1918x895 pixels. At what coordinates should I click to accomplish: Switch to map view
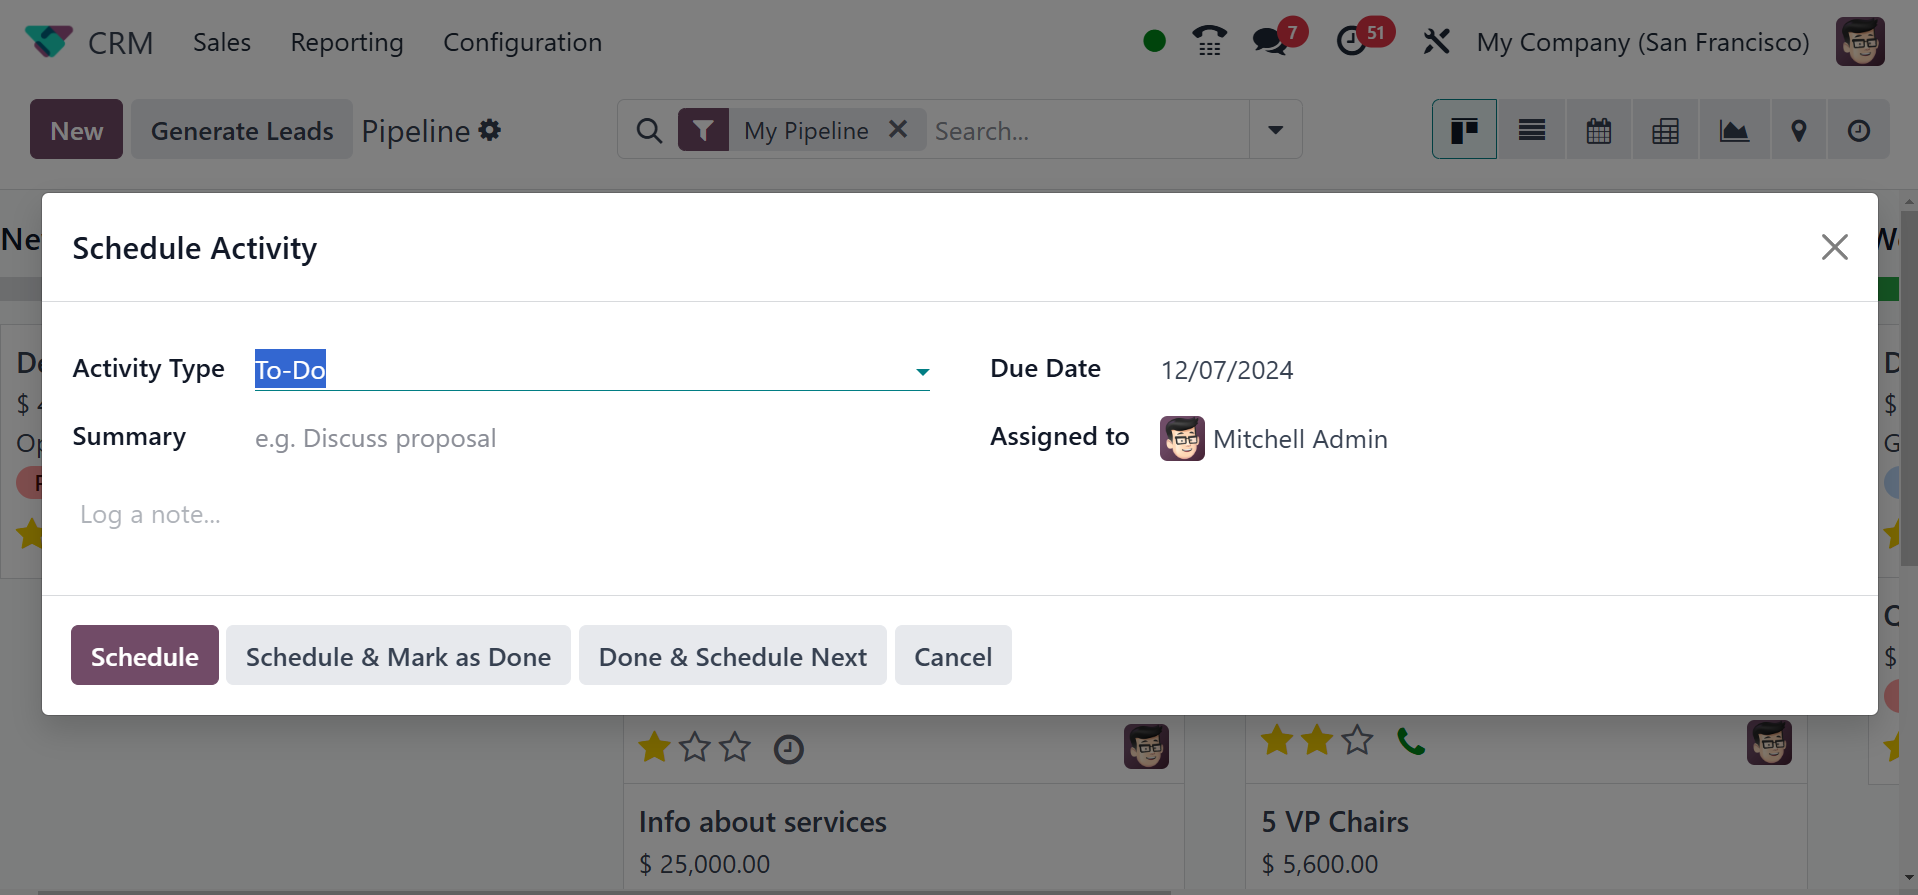point(1798,130)
